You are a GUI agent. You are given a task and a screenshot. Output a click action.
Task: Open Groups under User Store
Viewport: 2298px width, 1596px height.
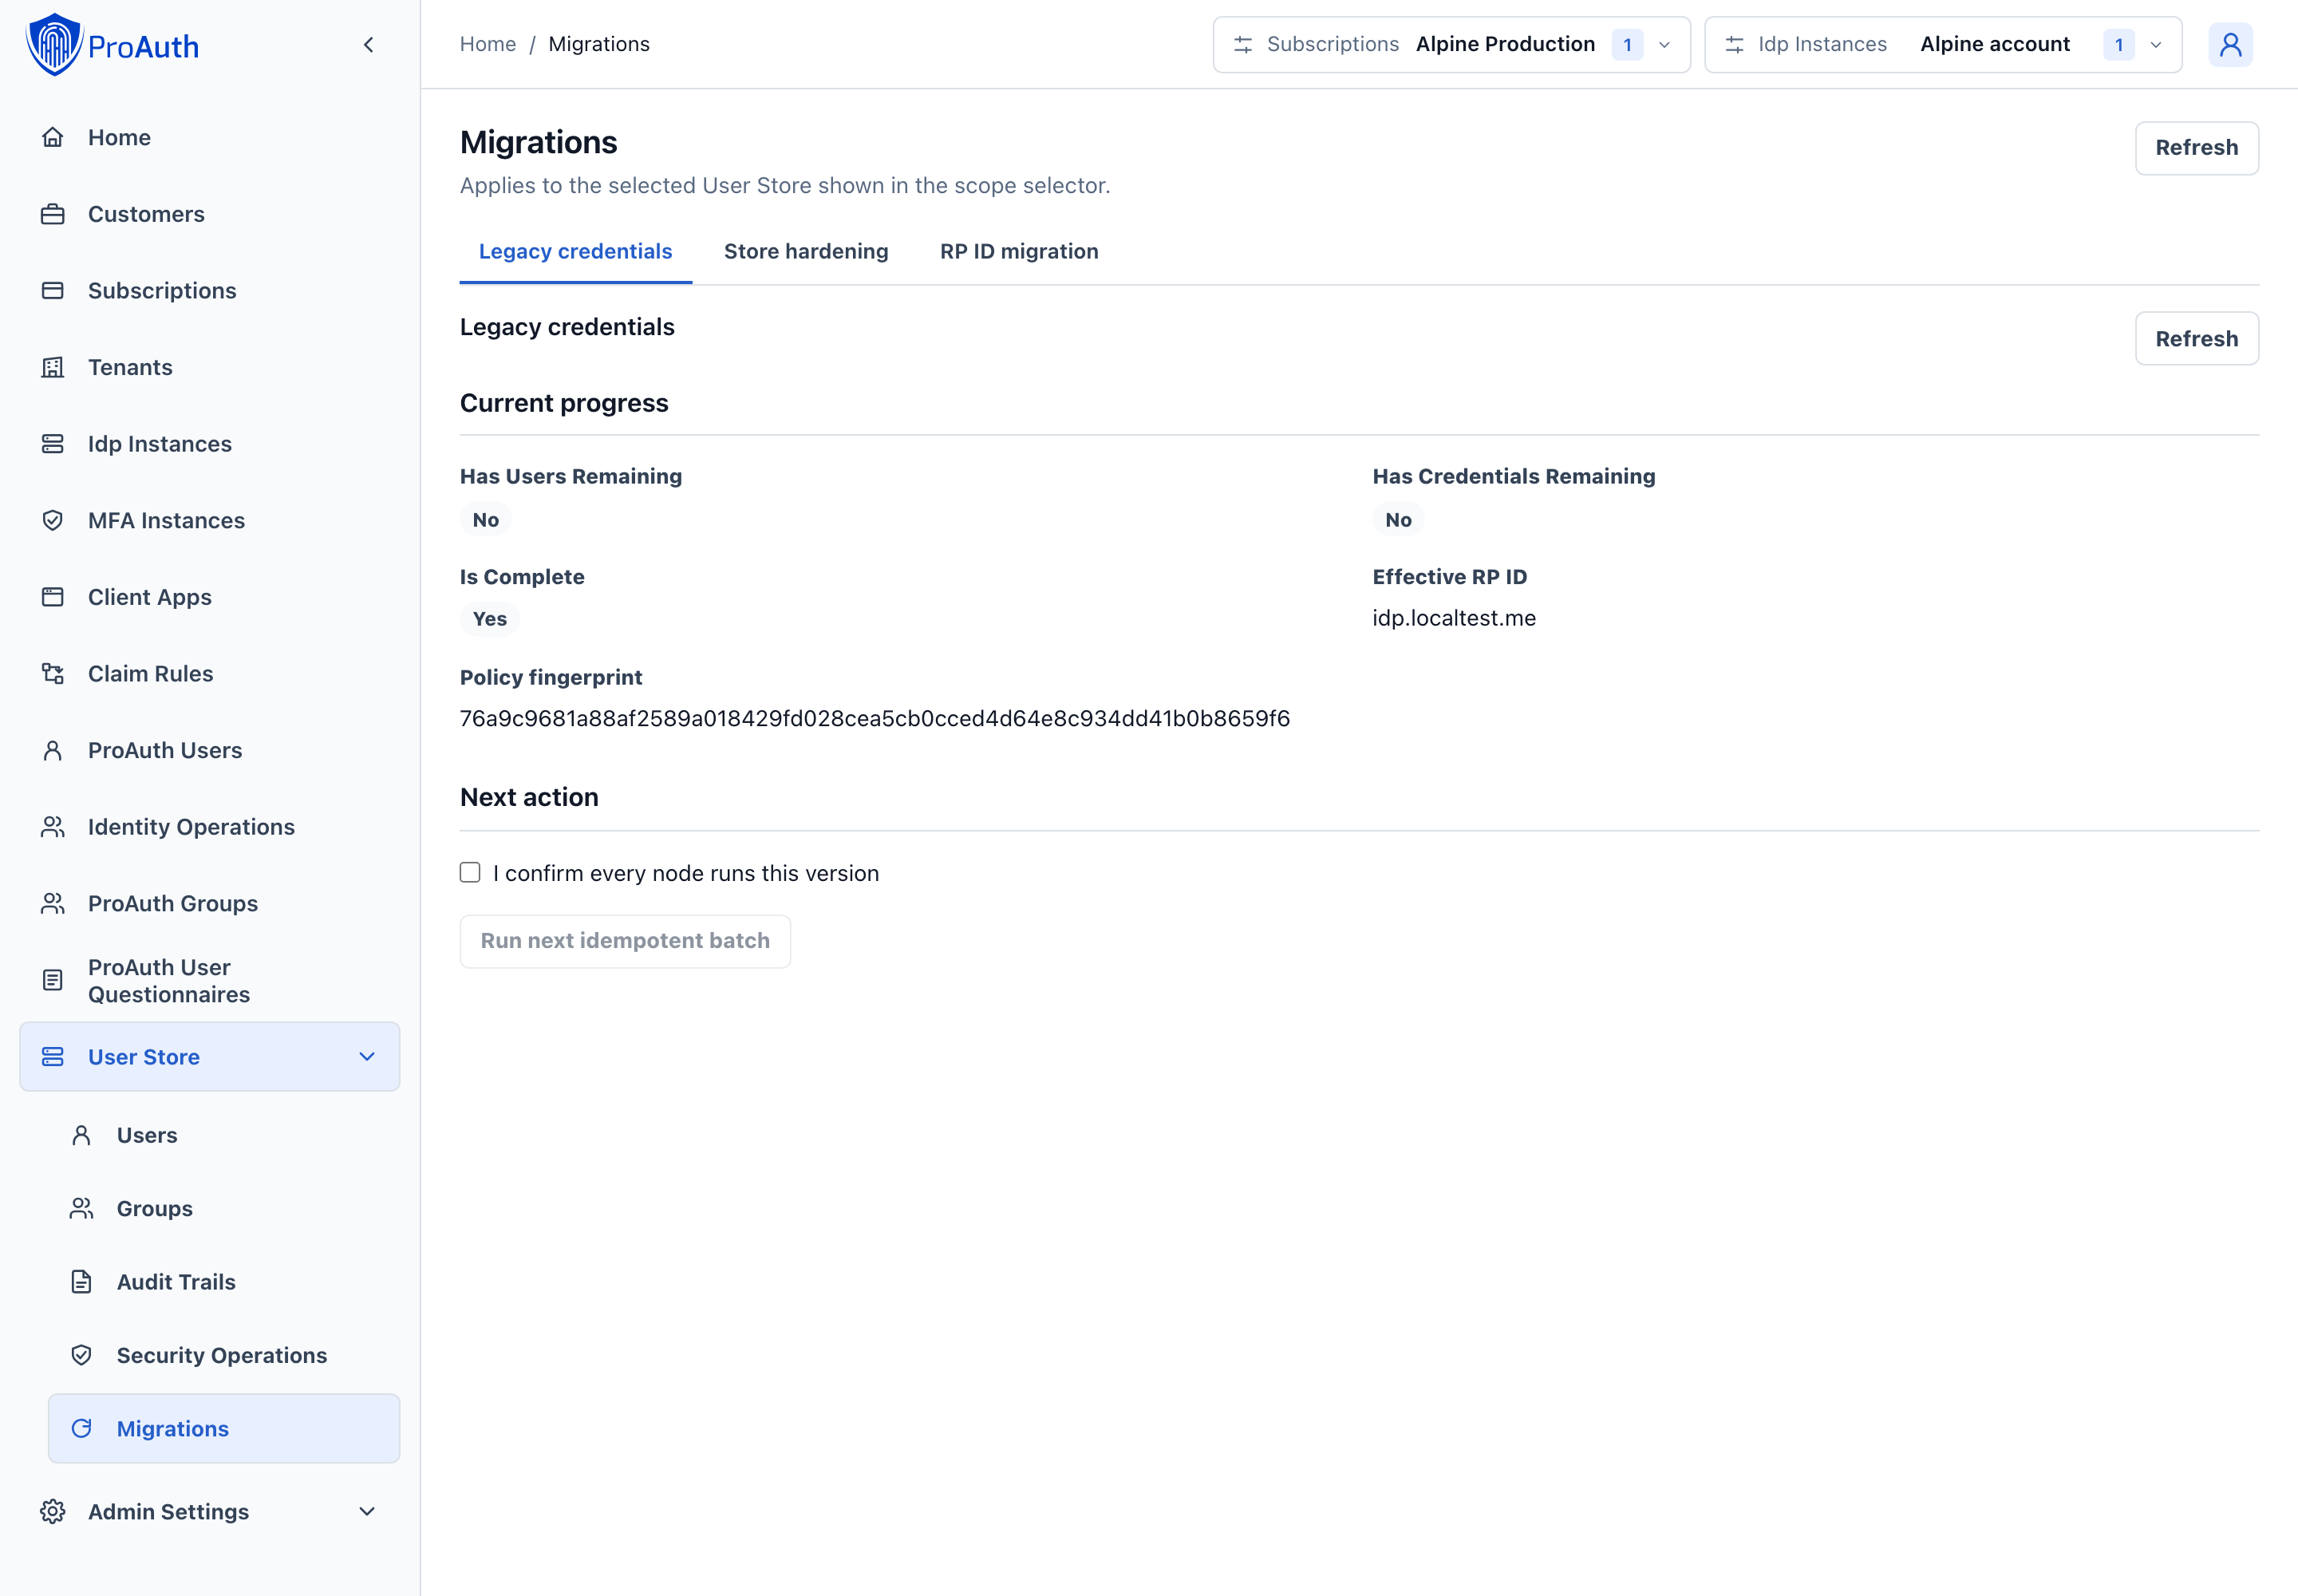coord(224,1209)
